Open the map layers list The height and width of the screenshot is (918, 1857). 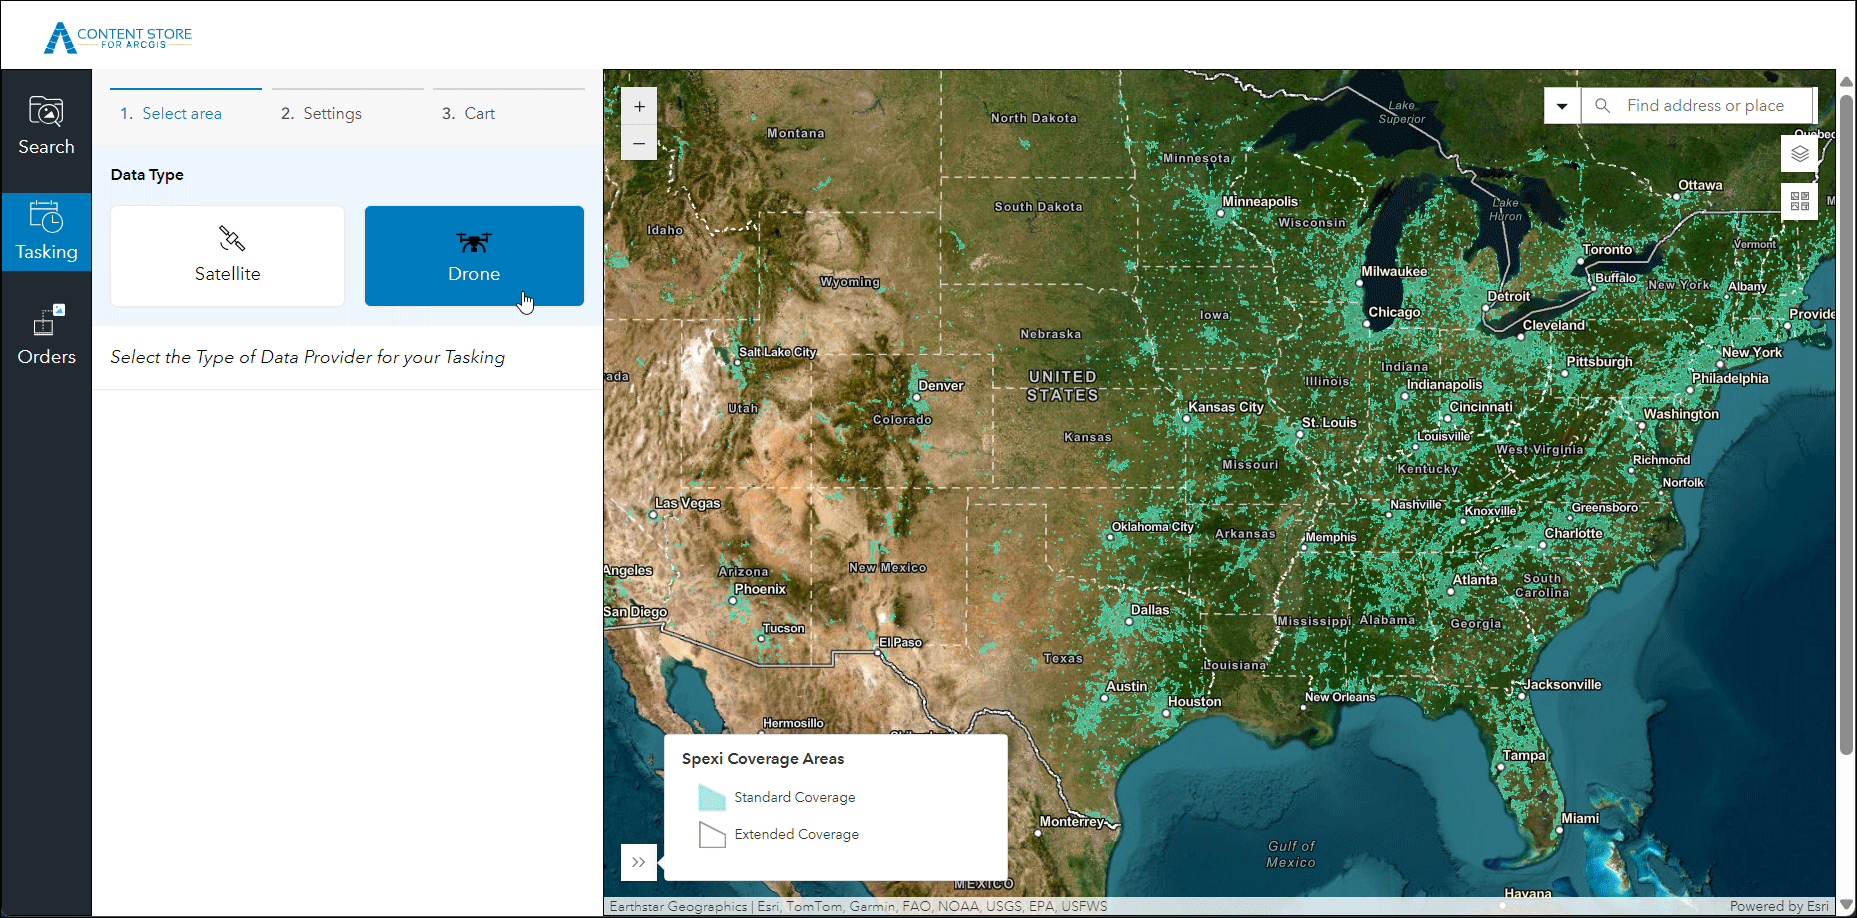click(1800, 154)
